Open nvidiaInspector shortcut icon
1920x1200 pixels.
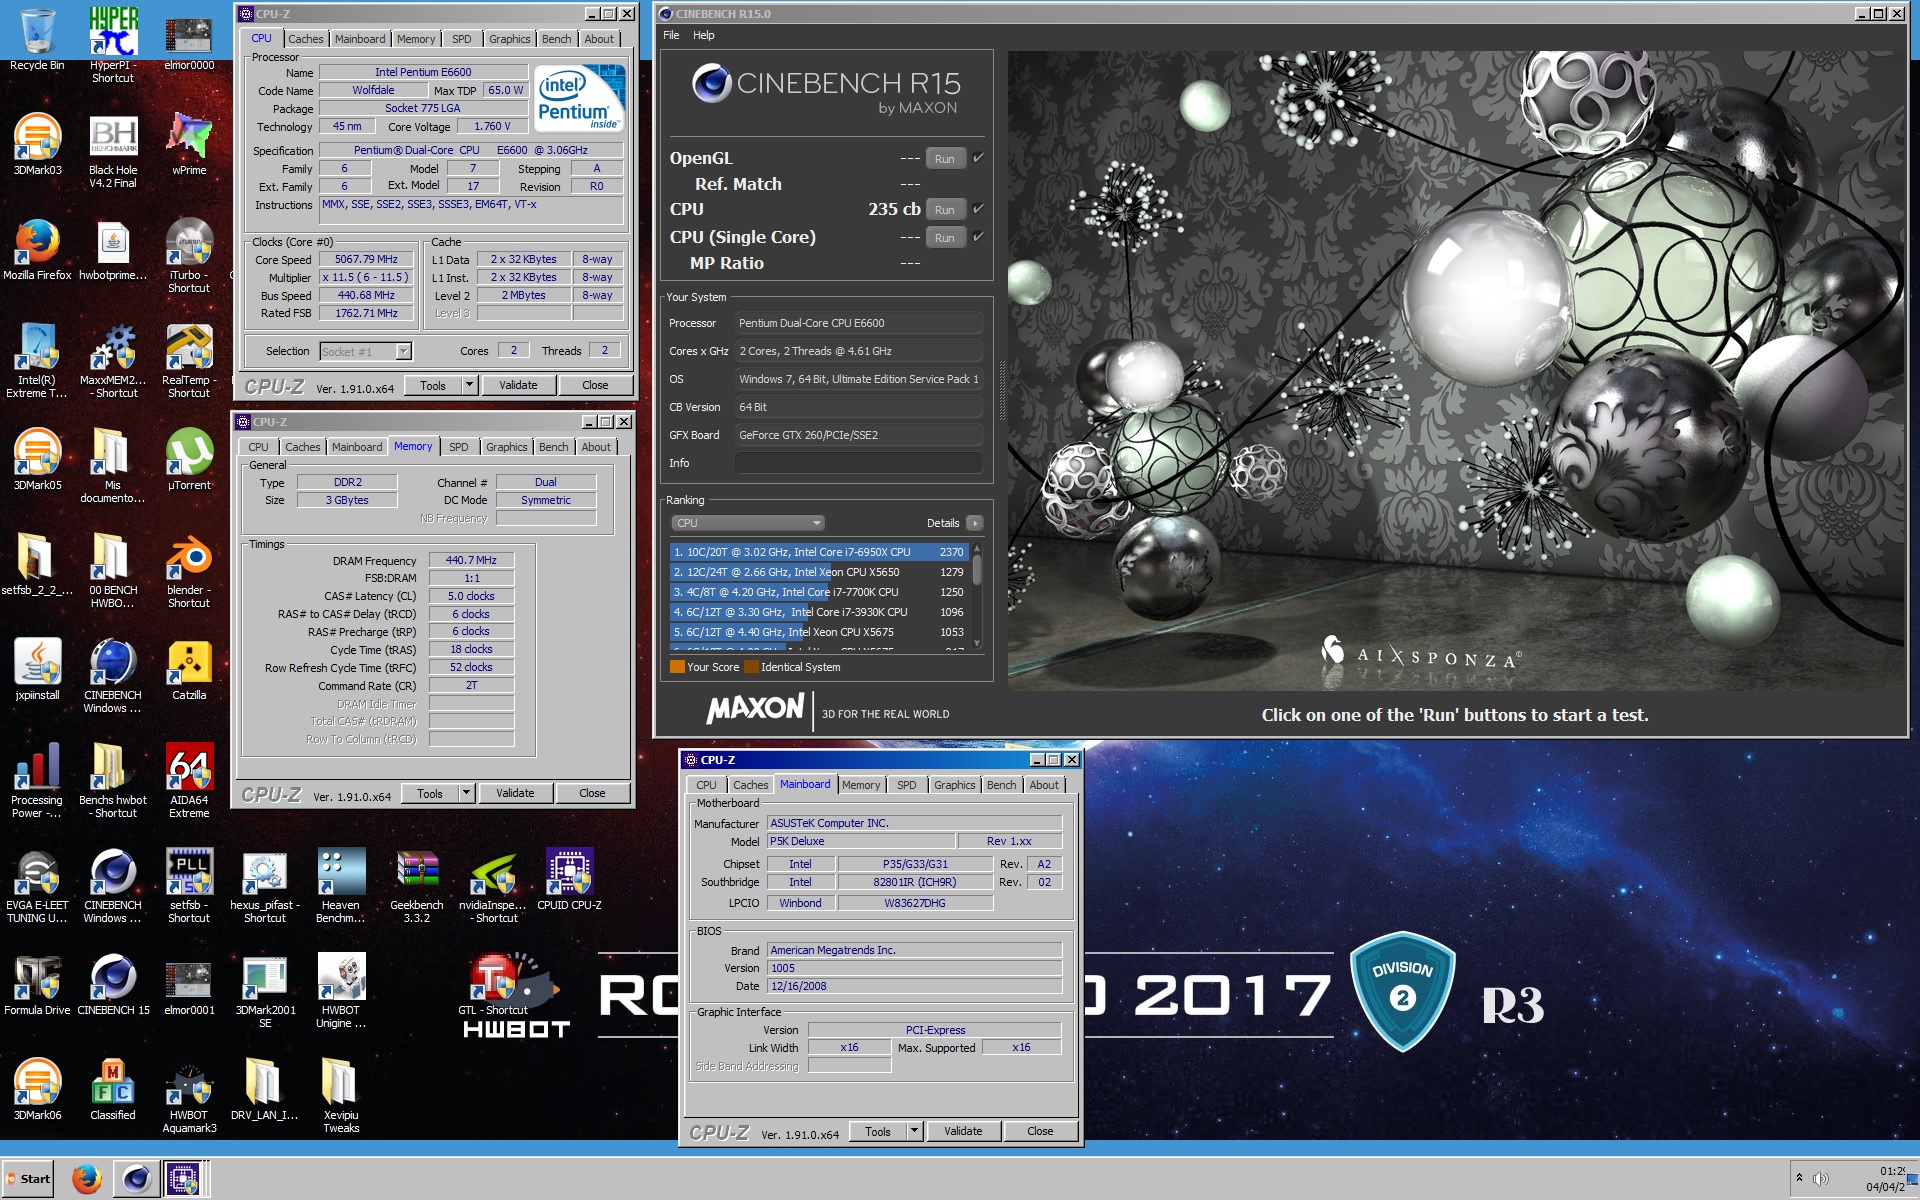493,886
